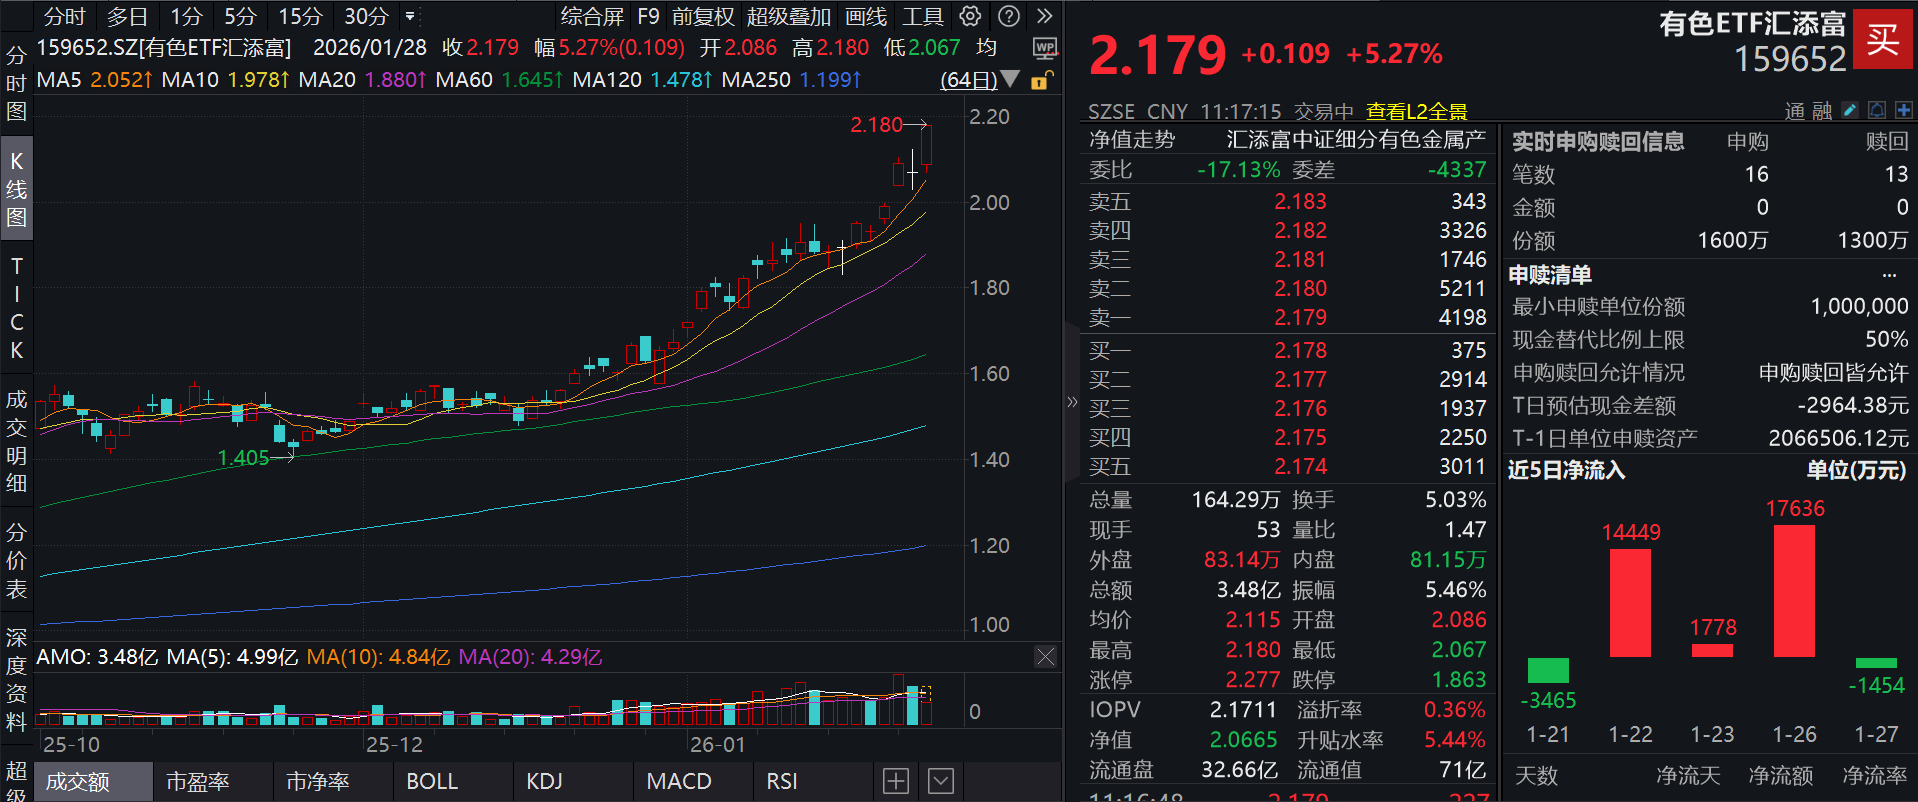Switch to the MACD indicator tab
The image size is (1918, 802).
coord(679,781)
